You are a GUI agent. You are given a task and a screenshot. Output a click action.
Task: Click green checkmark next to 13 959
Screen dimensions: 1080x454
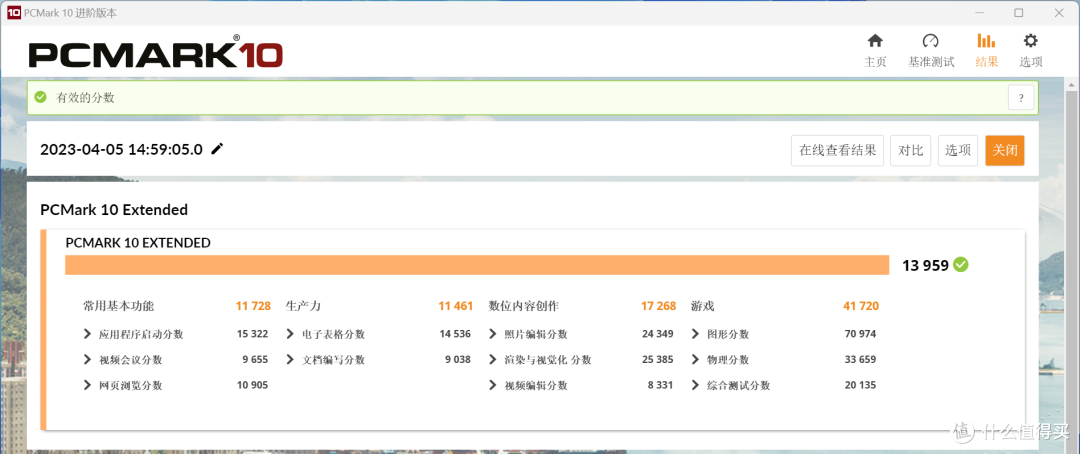pos(961,265)
